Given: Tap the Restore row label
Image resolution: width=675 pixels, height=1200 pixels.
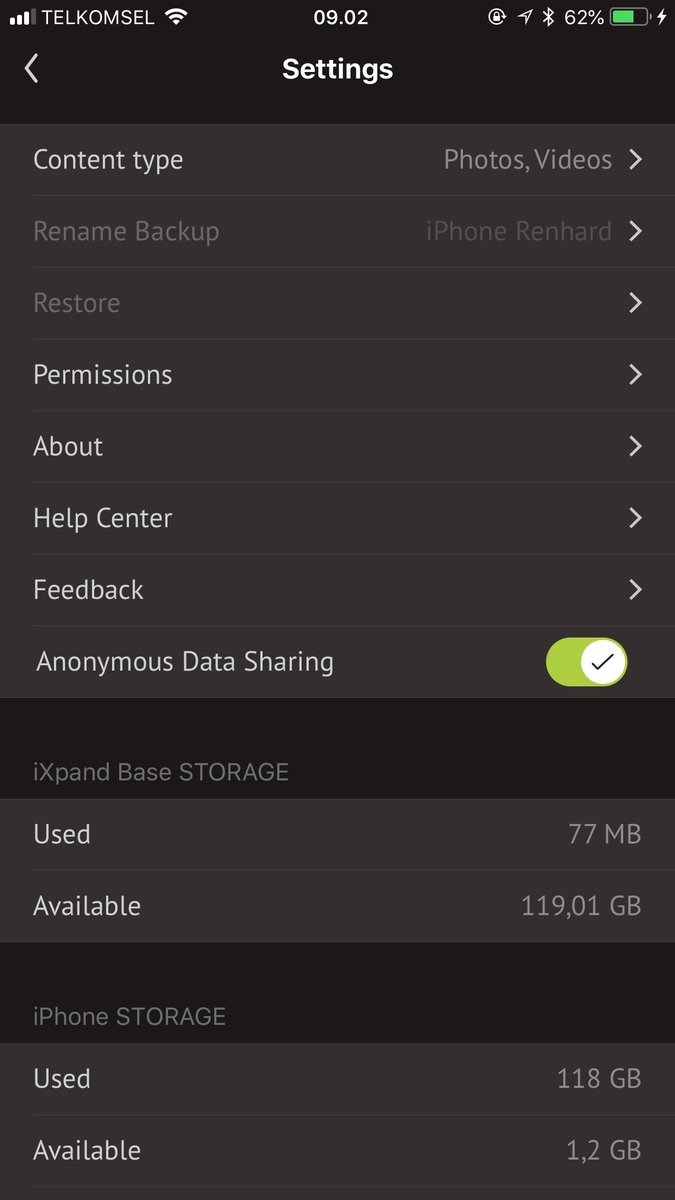Looking at the screenshot, I should point(77,303).
